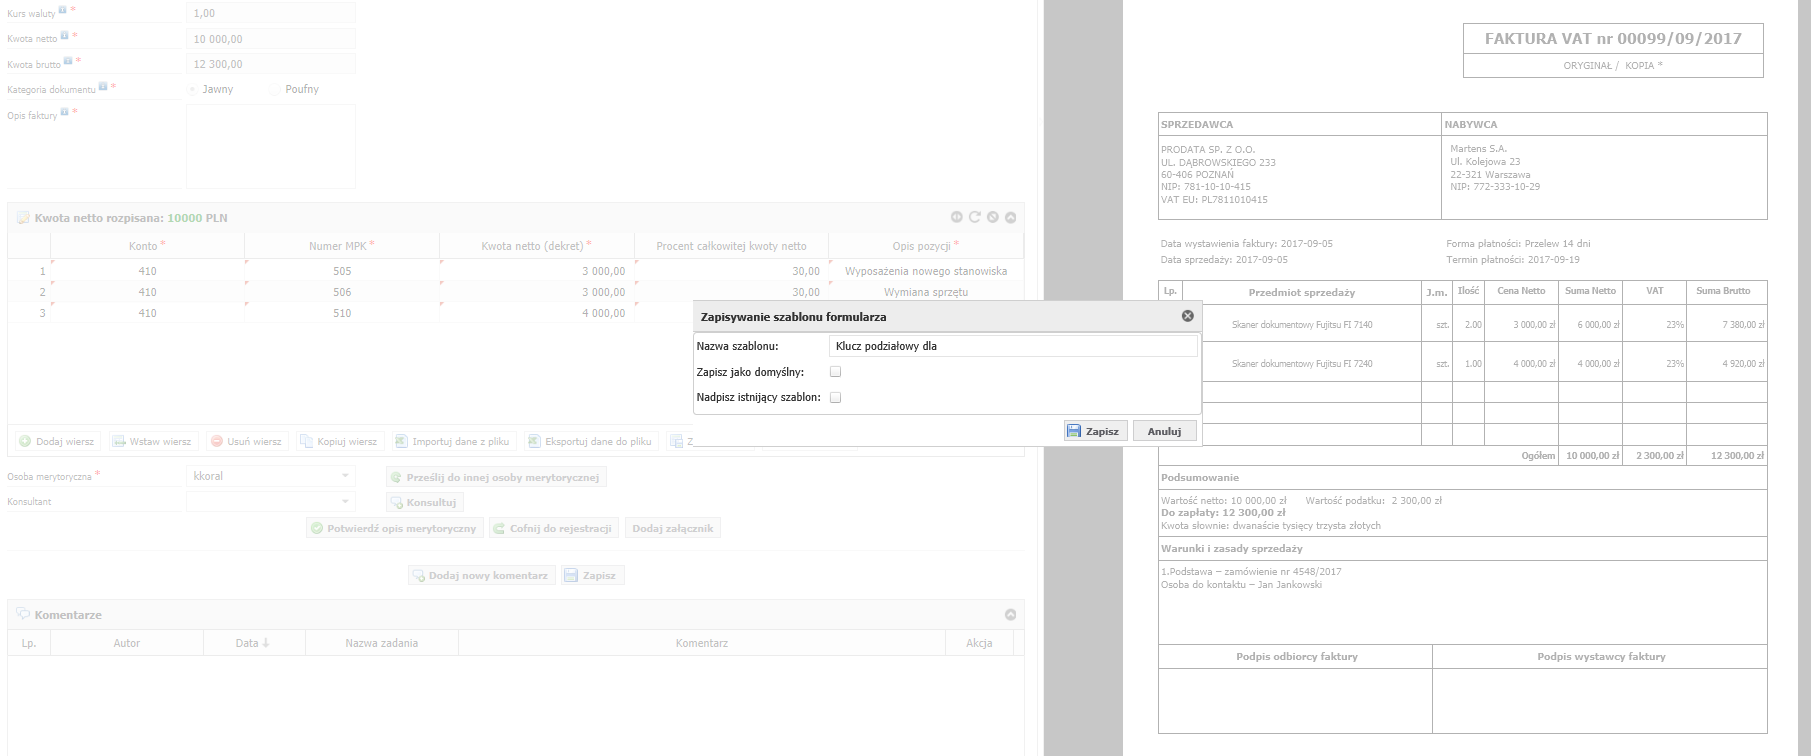The width and height of the screenshot is (1811, 756).
Task: Close the template saving dialog
Action: (1187, 316)
